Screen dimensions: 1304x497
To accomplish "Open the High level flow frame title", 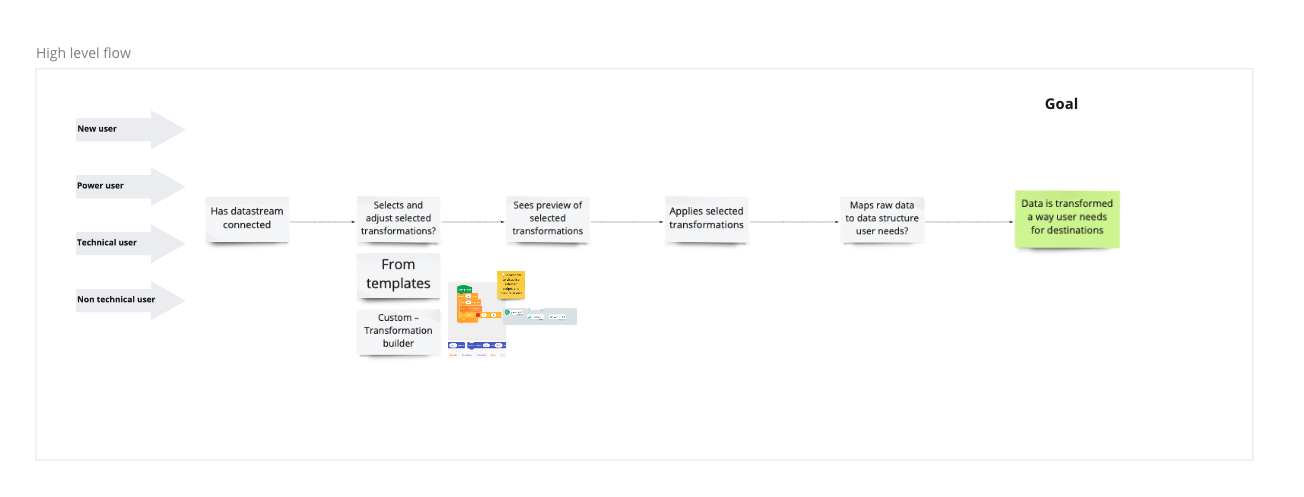I will pyautogui.click(x=83, y=53).
